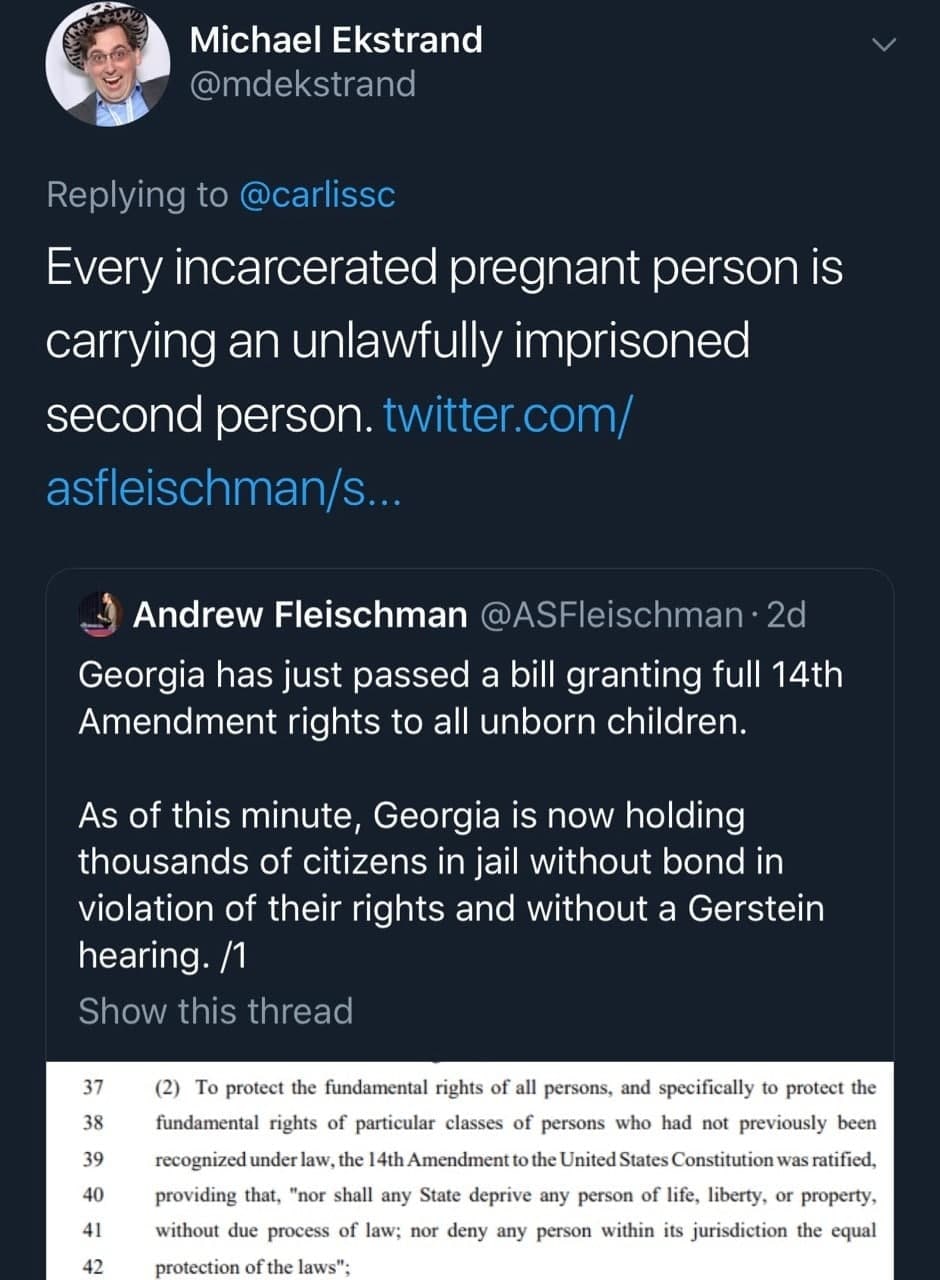Open the @mdekstrand handle
This screenshot has height=1280, width=940.
(x=301, y=84)
